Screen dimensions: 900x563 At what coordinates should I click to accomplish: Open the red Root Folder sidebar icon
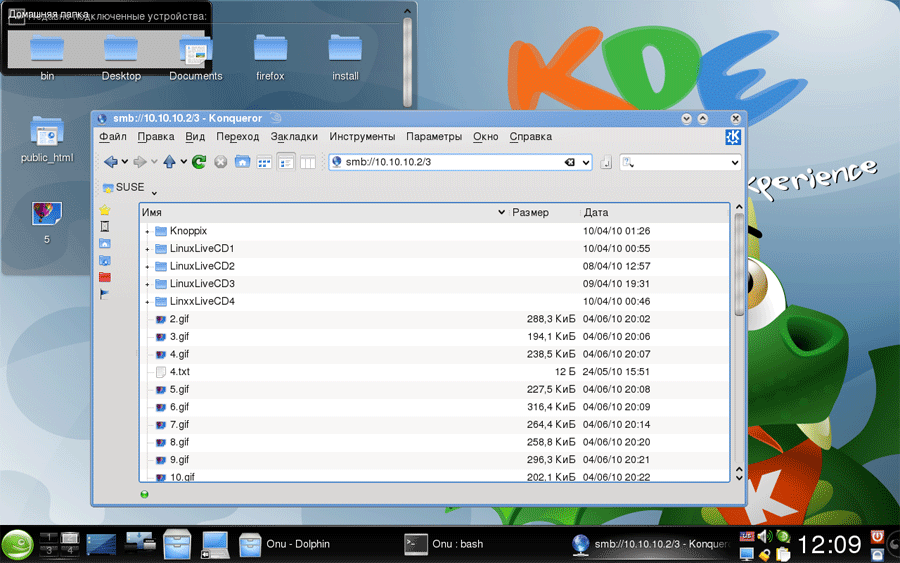click(x=104, y=277)
